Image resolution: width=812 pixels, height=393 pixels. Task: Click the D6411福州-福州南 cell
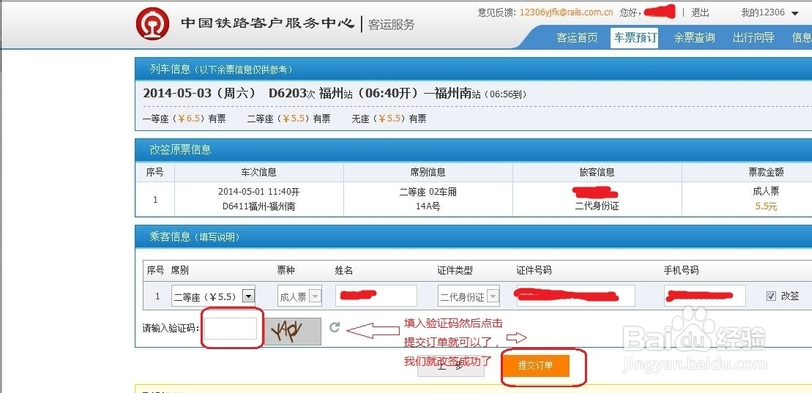(x=259, y=206)
